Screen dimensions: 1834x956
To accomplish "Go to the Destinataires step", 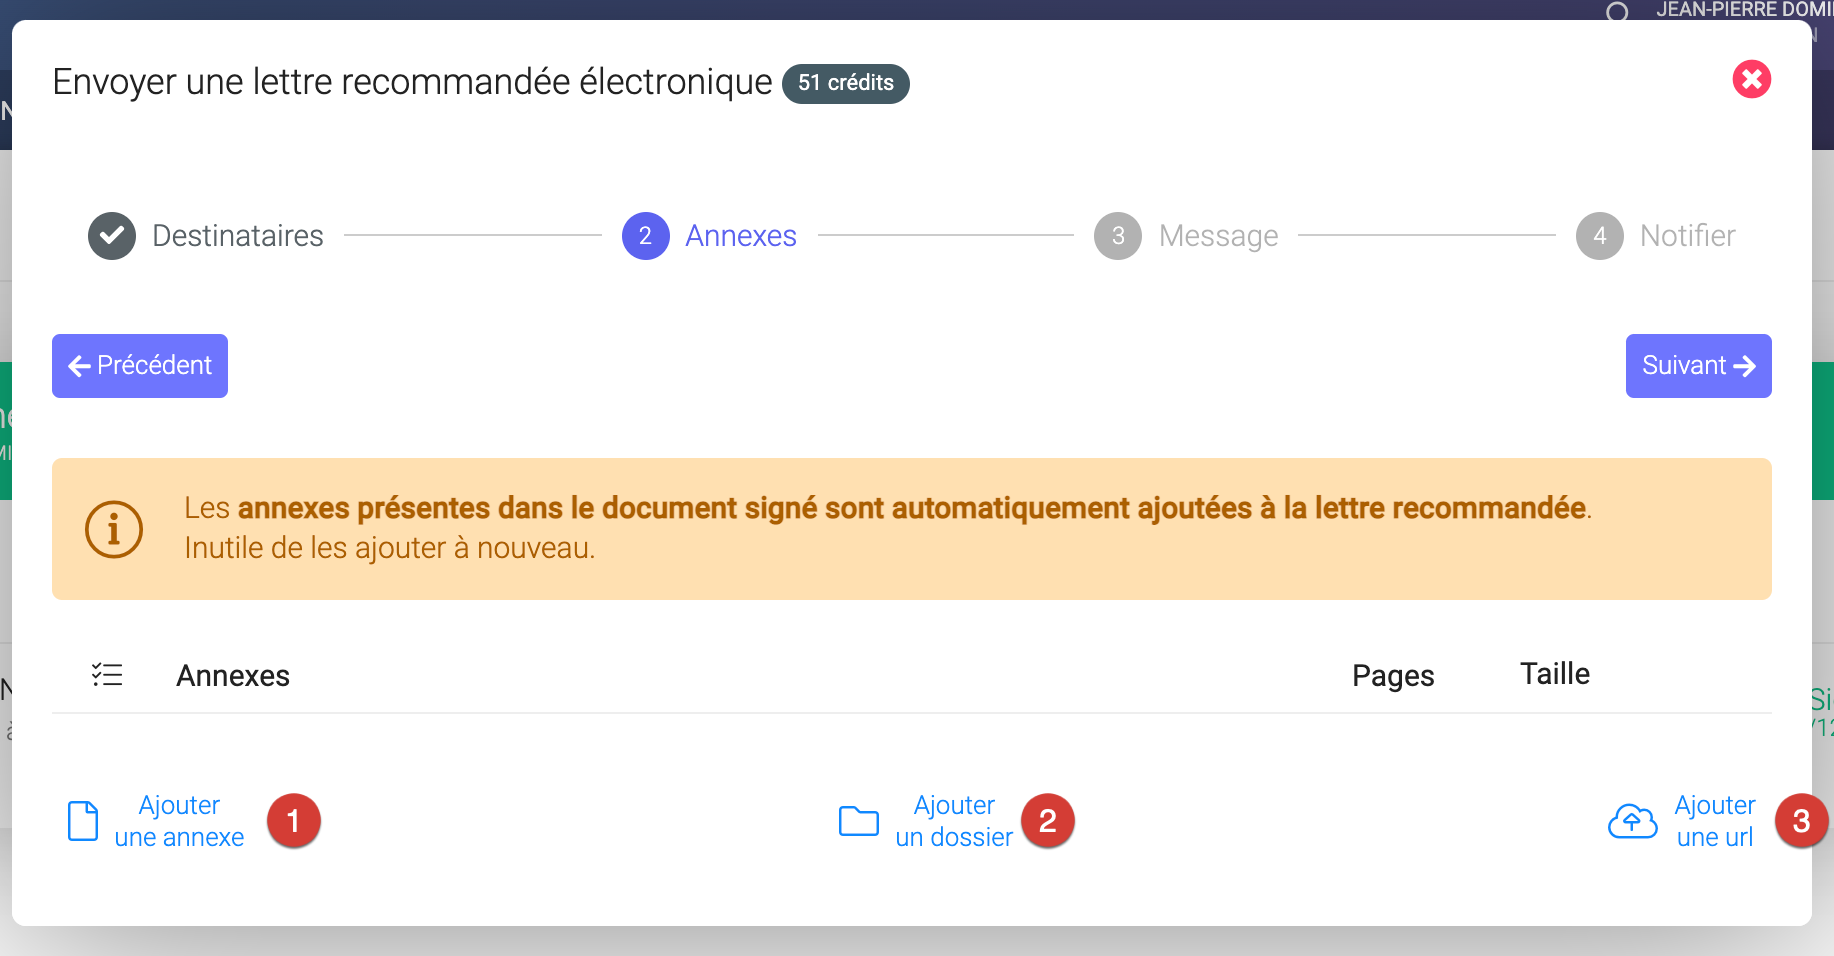I will point(238,236).
